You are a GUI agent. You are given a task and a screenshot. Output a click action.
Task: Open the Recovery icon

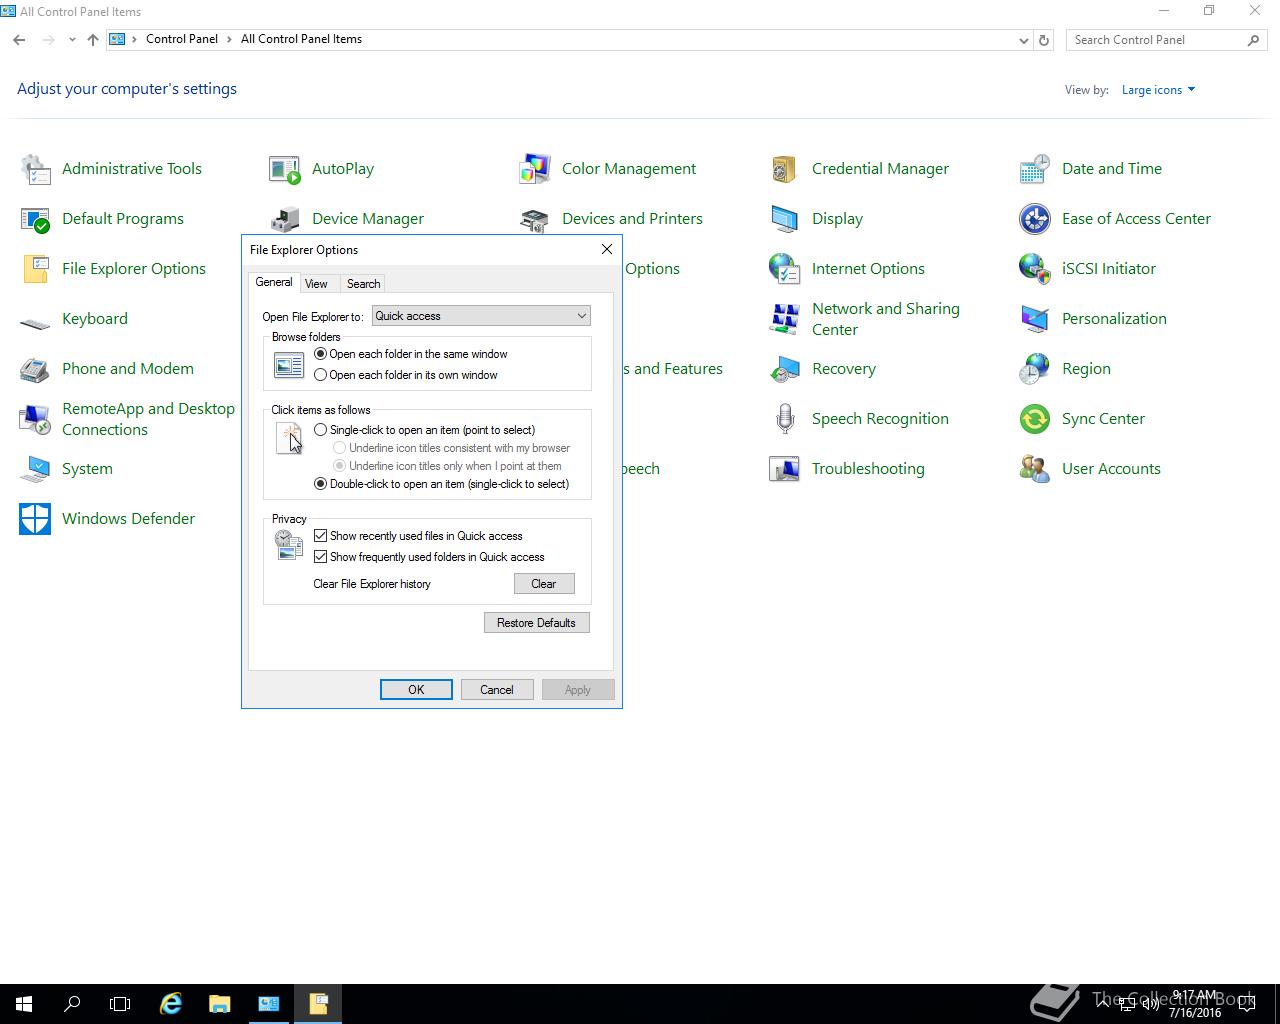point(785,369)
